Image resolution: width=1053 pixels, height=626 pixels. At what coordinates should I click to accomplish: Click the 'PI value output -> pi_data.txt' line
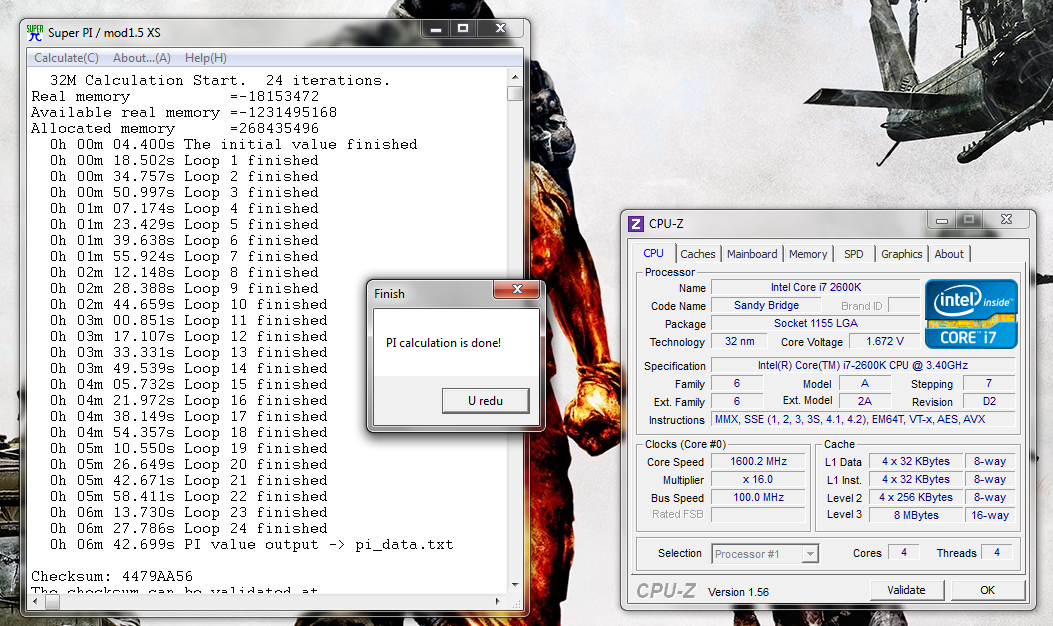tap(252, 545)
